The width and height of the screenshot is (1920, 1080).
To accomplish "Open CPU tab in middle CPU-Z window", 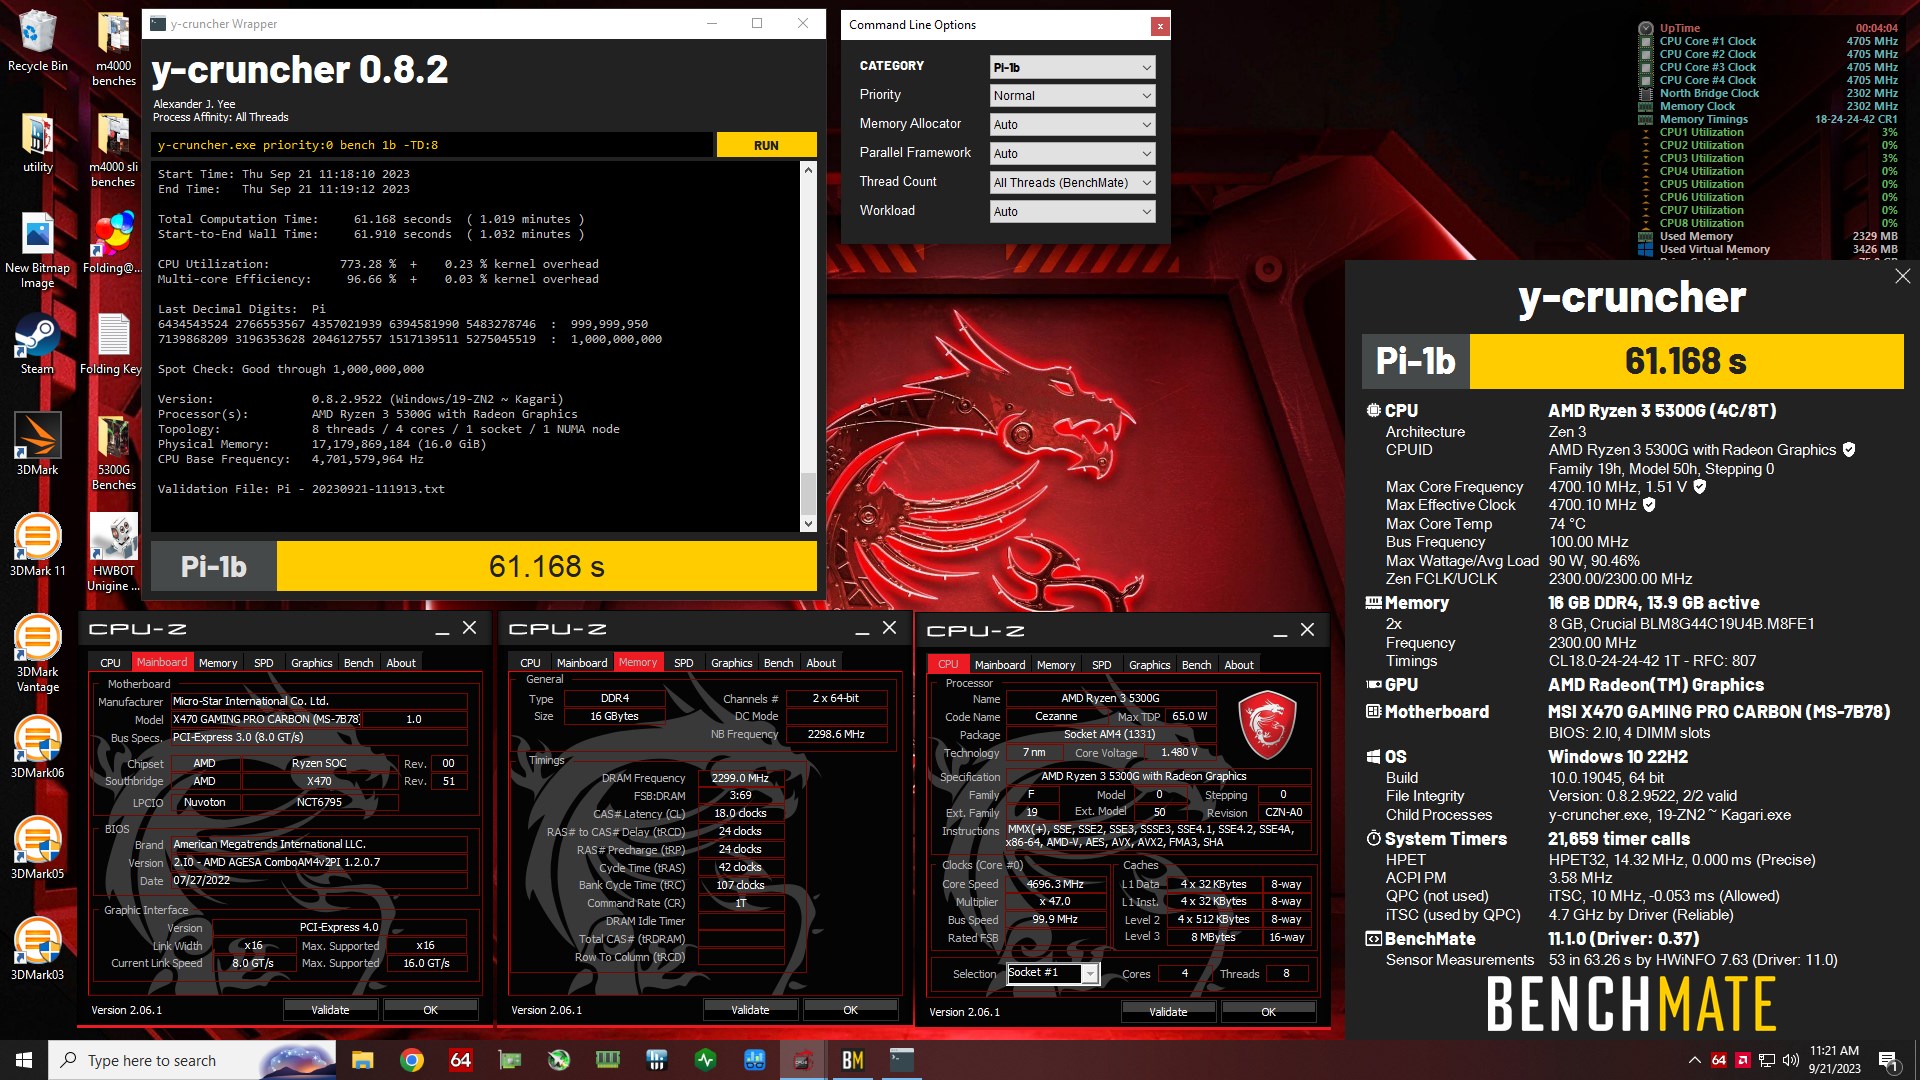I will tap(530, 663).
